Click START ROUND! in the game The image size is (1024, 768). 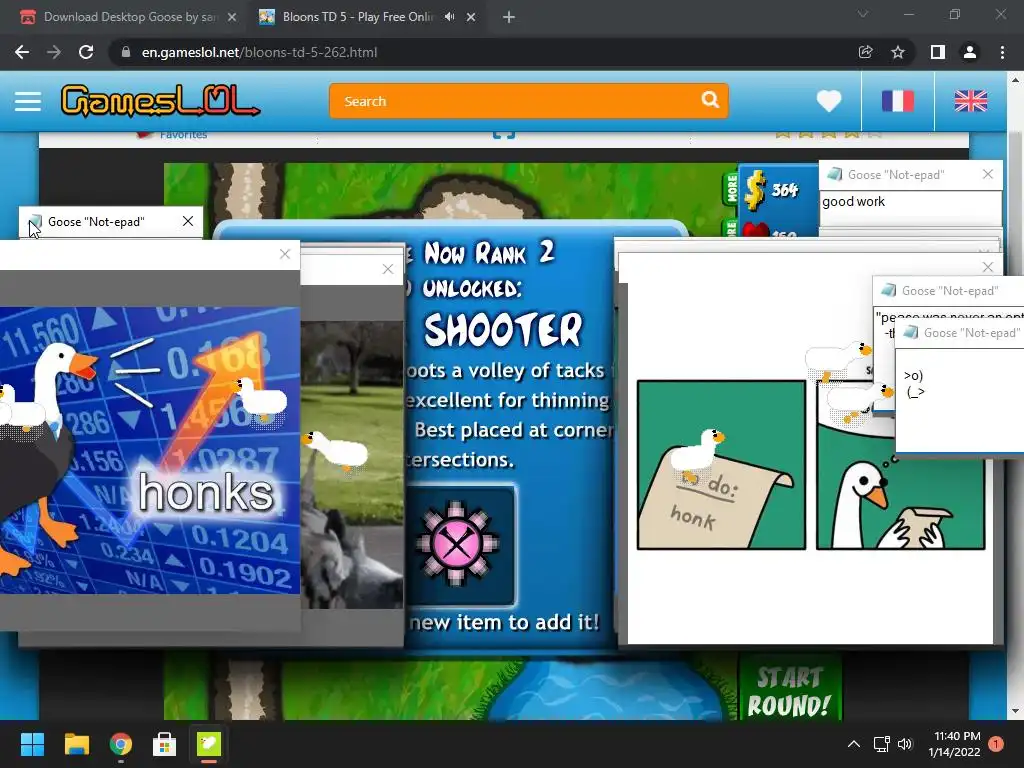pos(789,691)
